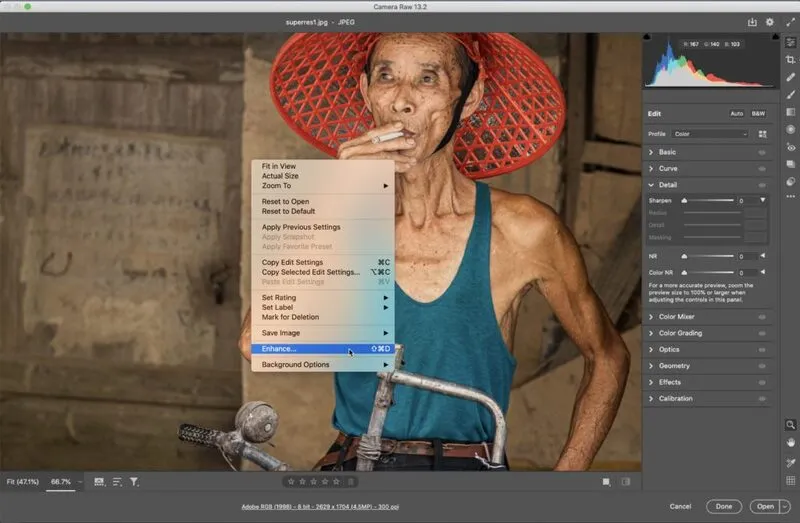Choose Reset to Default in context menu
This screenshot has width=800, height=523.
click(x=322, y=211)
